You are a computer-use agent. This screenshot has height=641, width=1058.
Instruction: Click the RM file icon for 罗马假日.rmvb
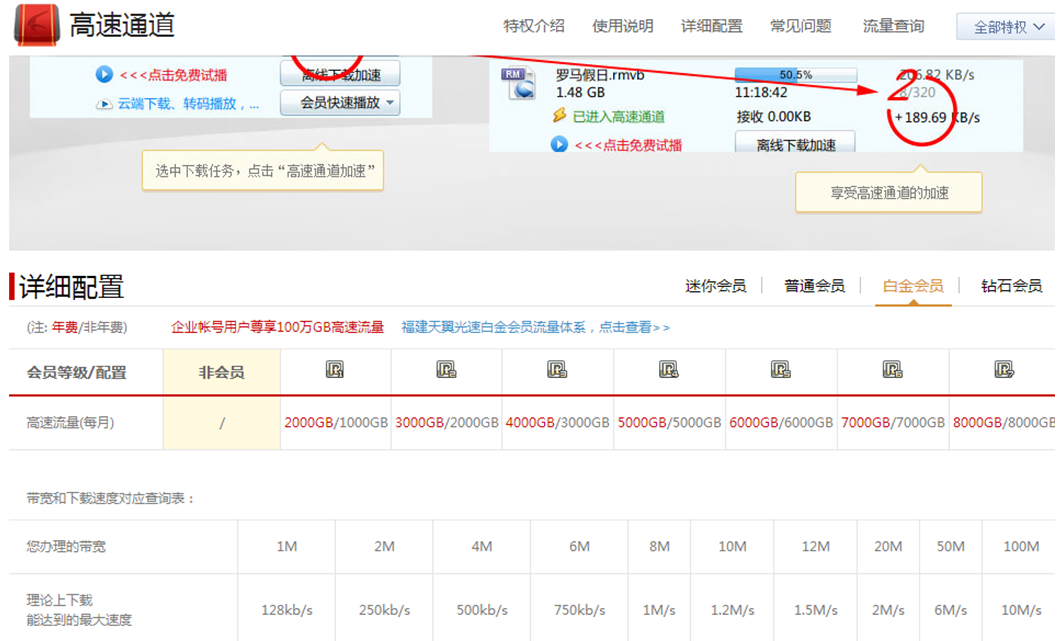pyautogui.click(x=518, y=84)
